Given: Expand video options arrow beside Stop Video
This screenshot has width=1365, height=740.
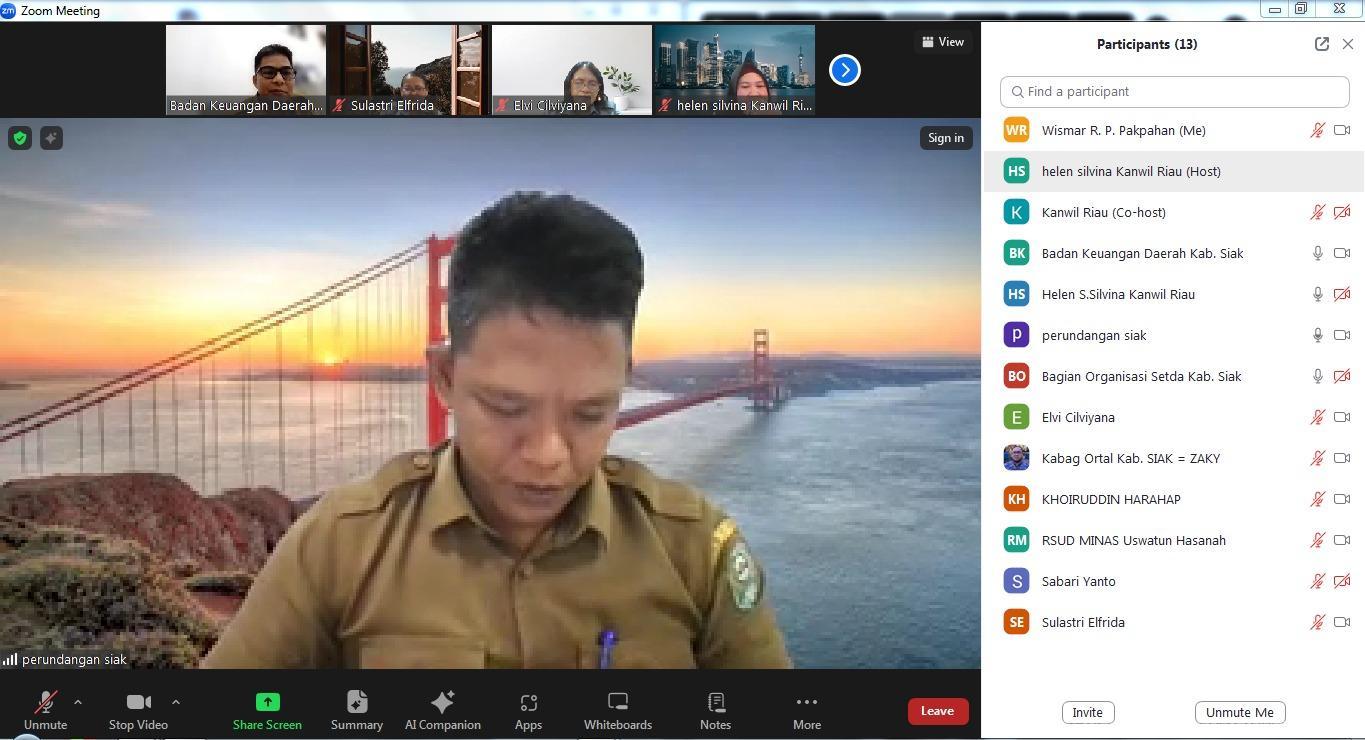Looking at the screenshot, I should click(x=176, y=702).
